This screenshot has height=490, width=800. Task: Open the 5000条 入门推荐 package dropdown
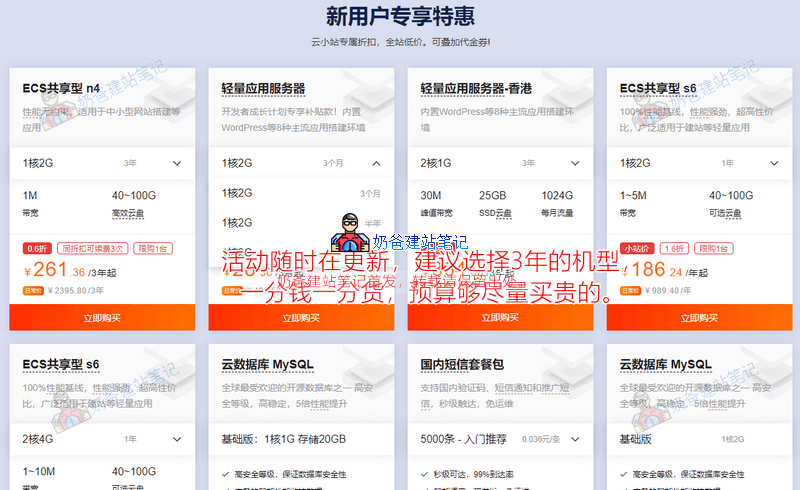point(576,438)
